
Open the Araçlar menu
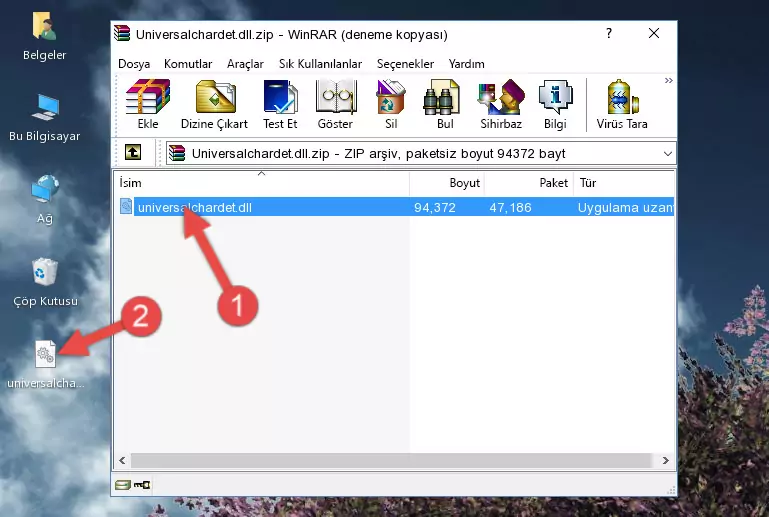pos(245,64)
